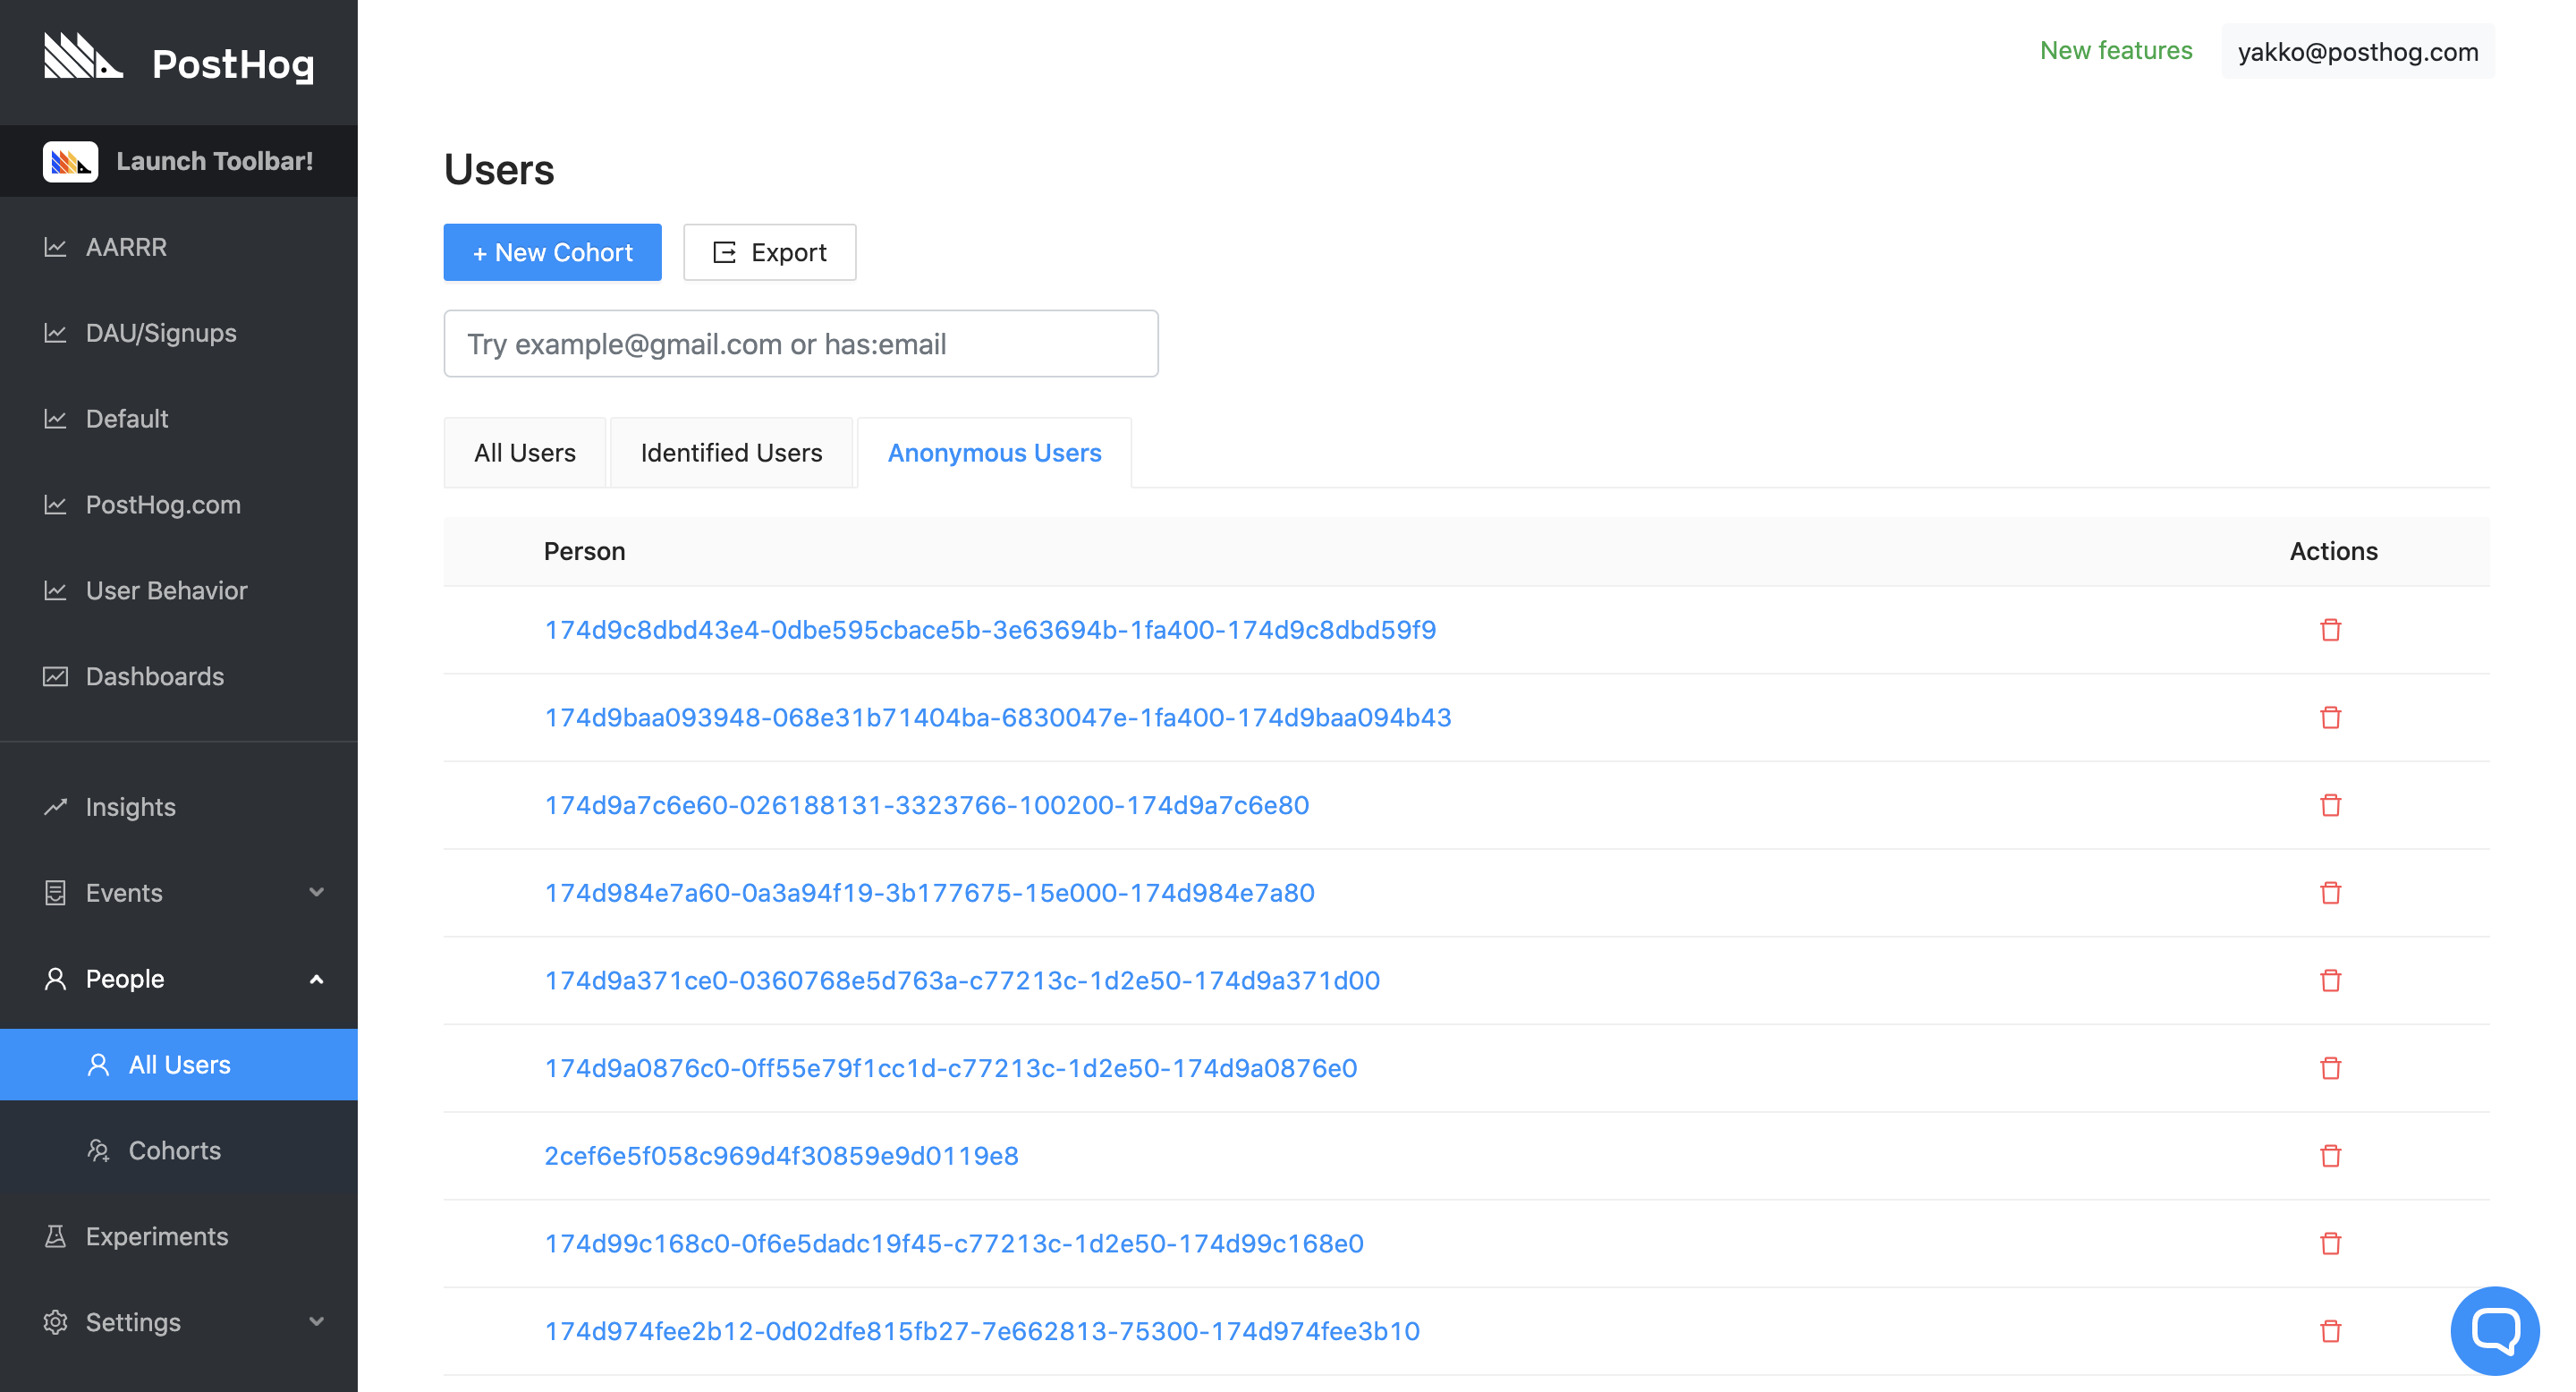Collapse the People section chevron

pyautogui.click(x=316, y=979)
